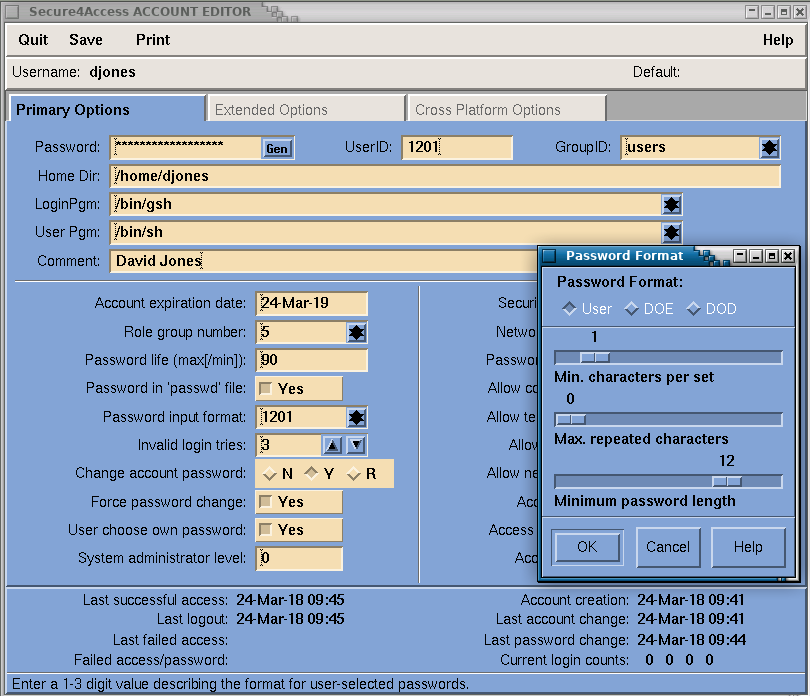Minimize the Password Format dialog window
This screenshot has height=696, width=810.
[x=756, y=256]
